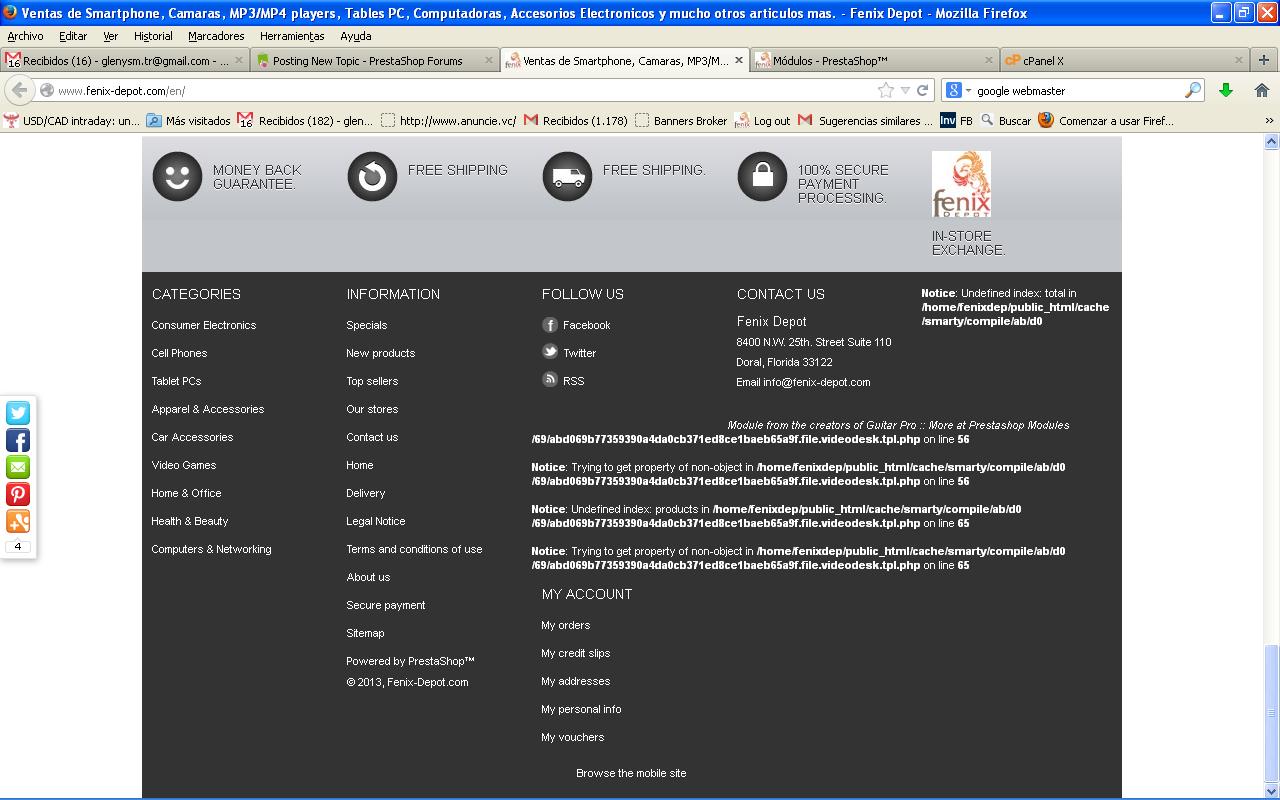Screen dimensions: 1280x800
Task: Click the Computers & Networking category link
Action: pos(212,549)
